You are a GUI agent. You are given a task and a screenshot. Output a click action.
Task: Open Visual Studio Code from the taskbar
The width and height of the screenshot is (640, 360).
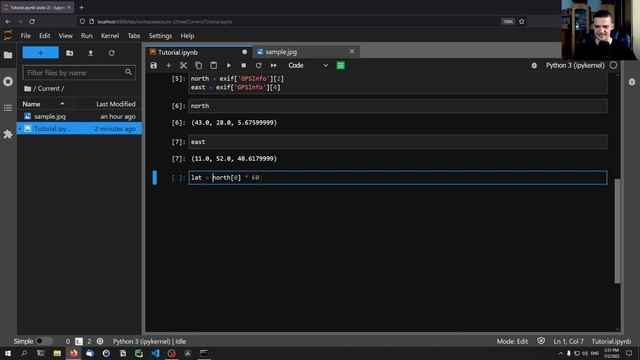pyautogui.click(x=156, y=353)
